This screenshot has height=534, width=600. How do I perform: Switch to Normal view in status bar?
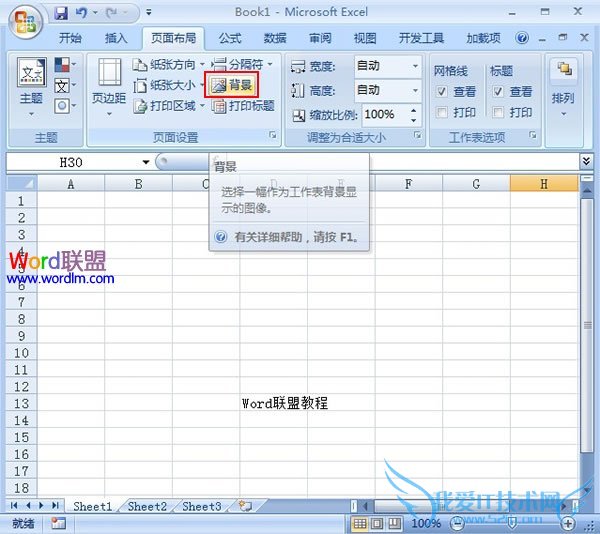tap(360, 523)
